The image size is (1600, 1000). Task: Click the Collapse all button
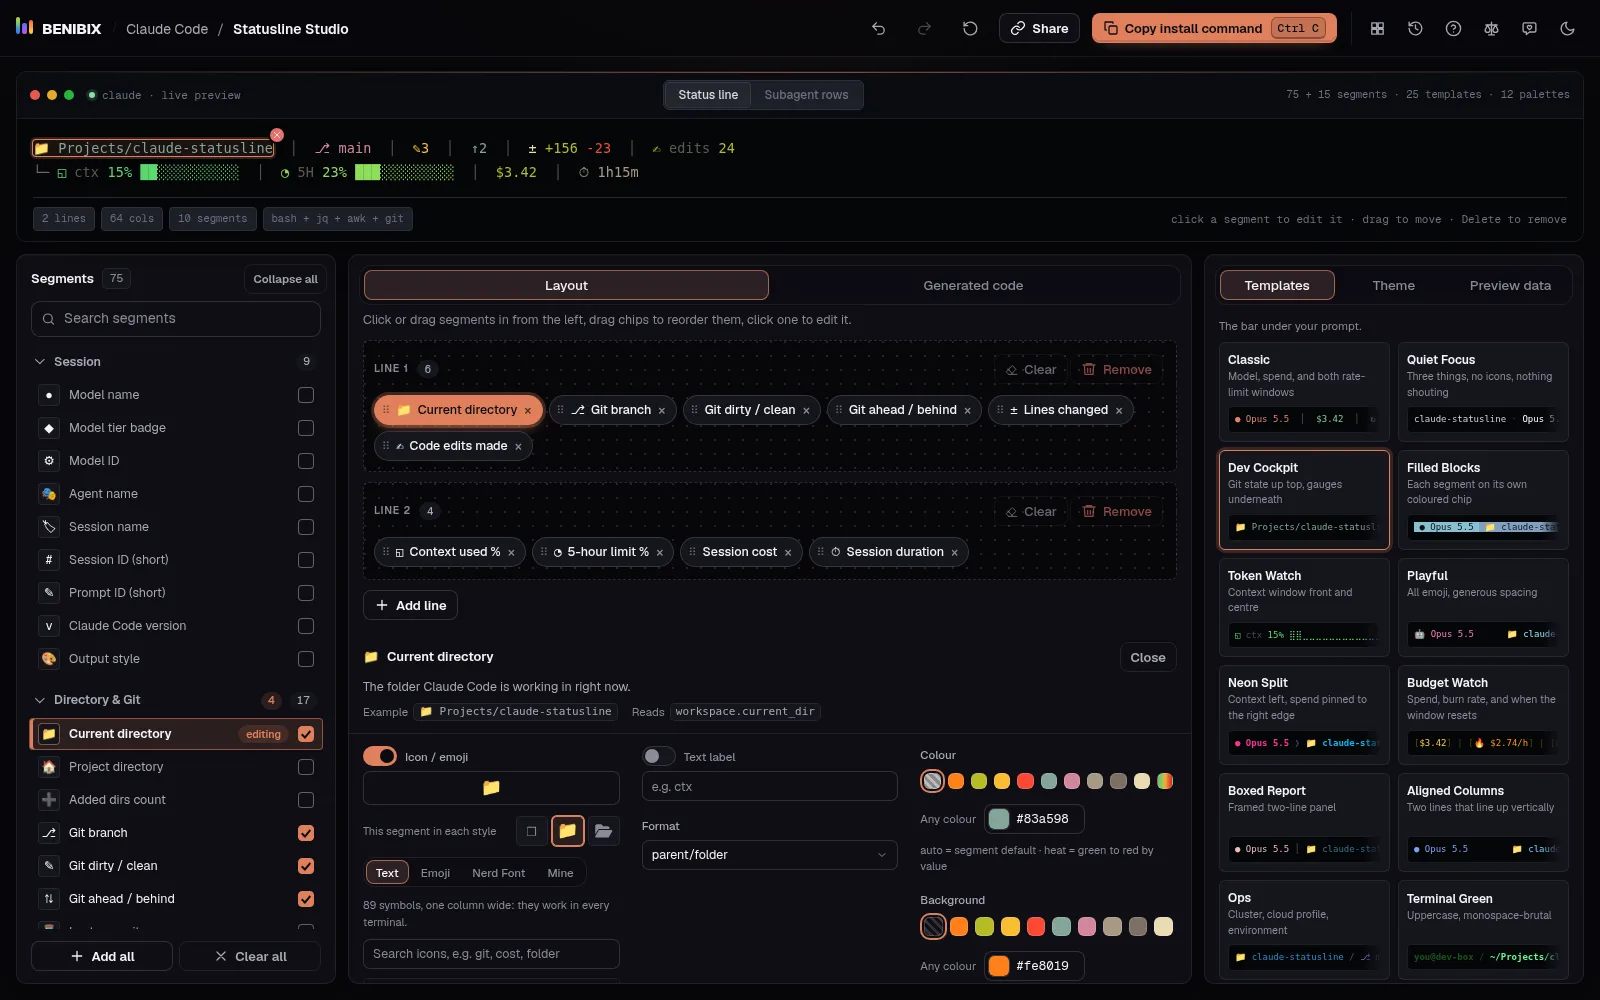click(285, 279)
